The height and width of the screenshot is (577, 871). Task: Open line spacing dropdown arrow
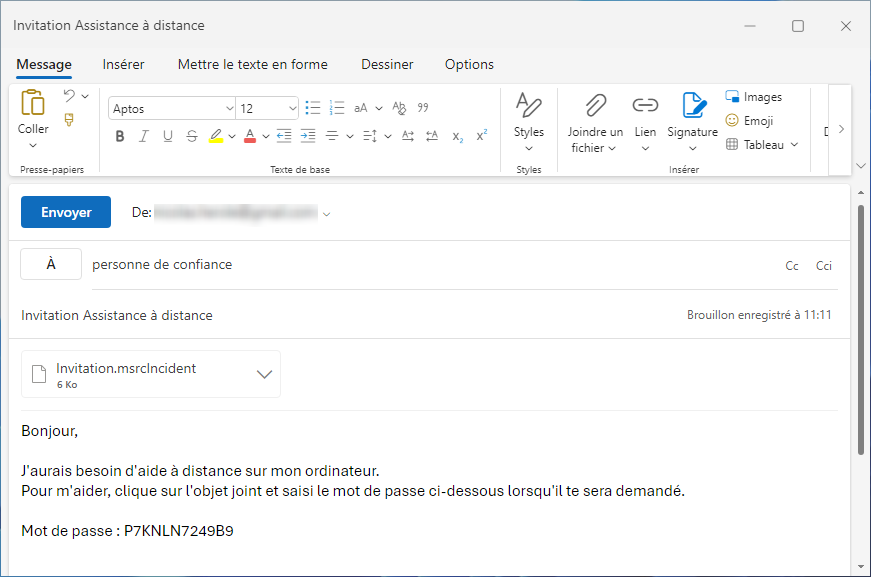click(x=388, y=137)
